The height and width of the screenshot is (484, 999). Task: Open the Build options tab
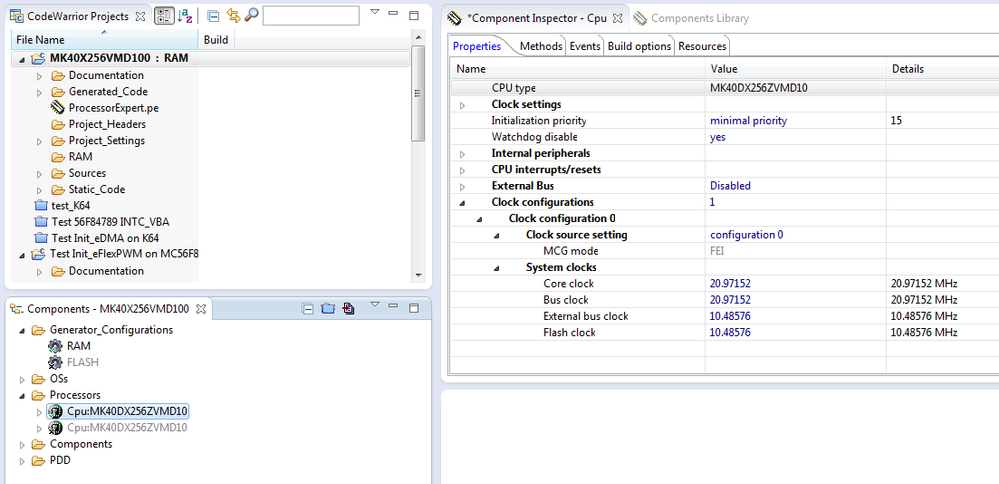click(639, 46)
